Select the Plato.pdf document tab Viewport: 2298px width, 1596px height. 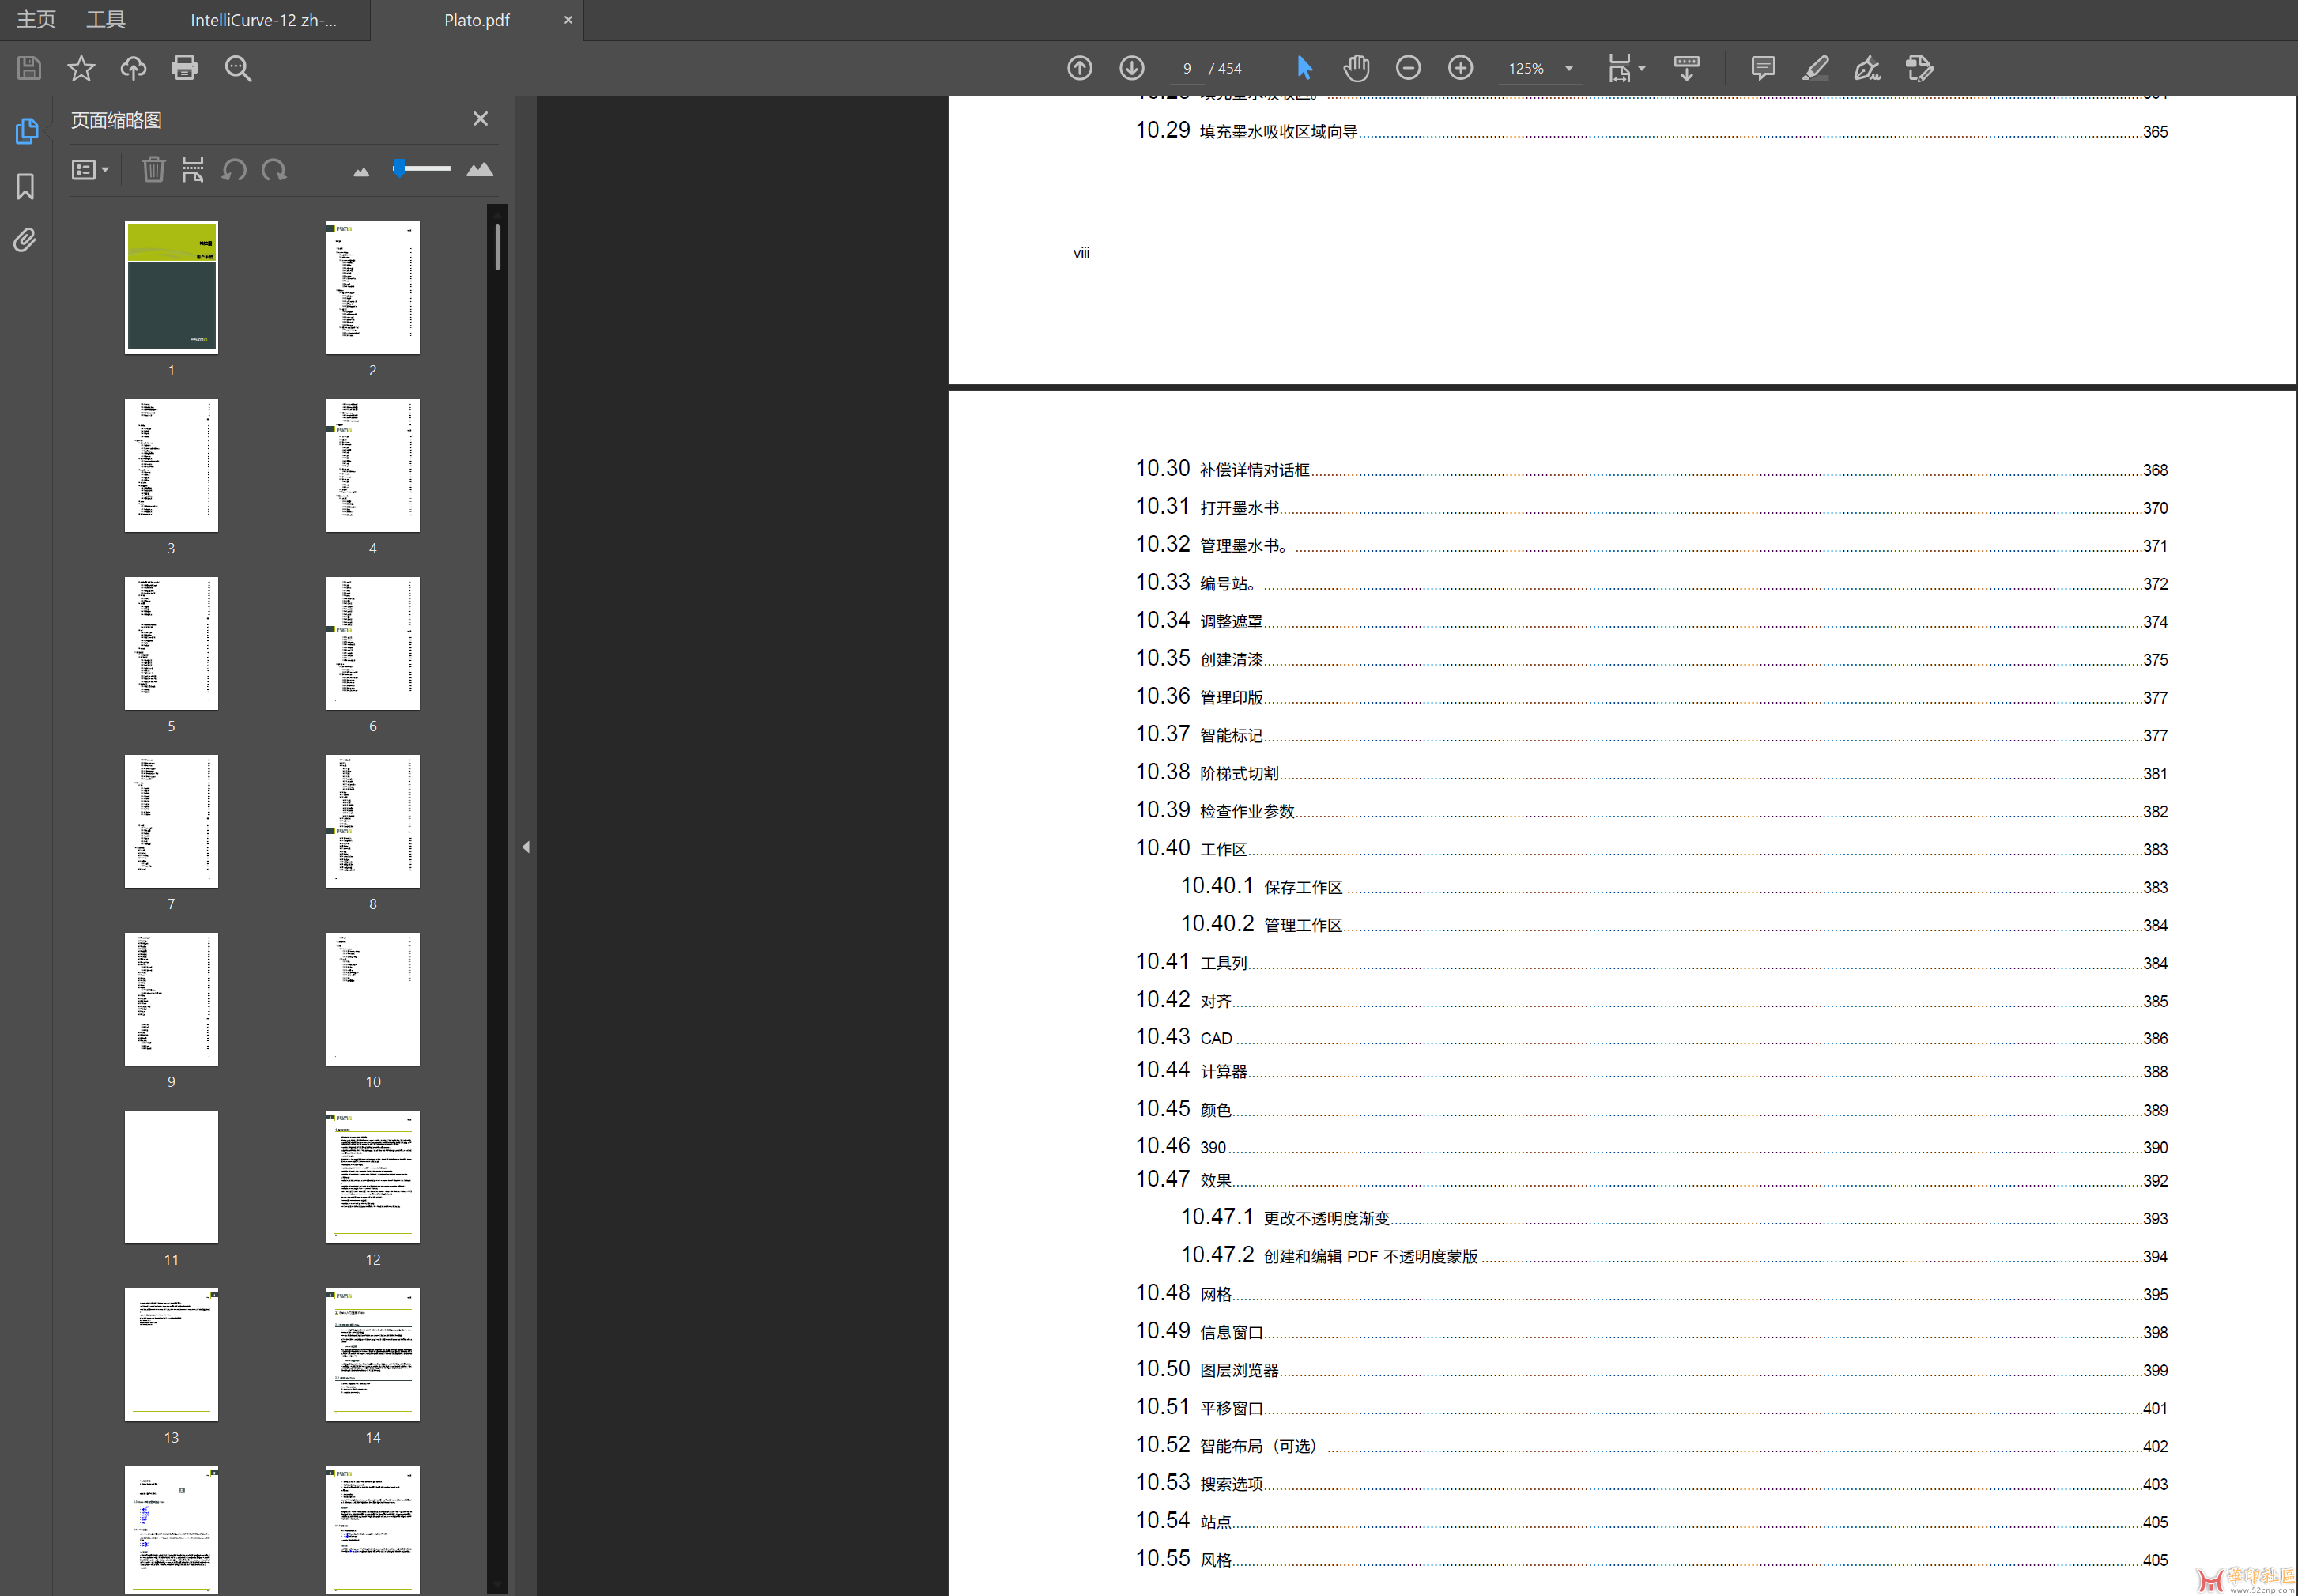click(x=477, y=20)
